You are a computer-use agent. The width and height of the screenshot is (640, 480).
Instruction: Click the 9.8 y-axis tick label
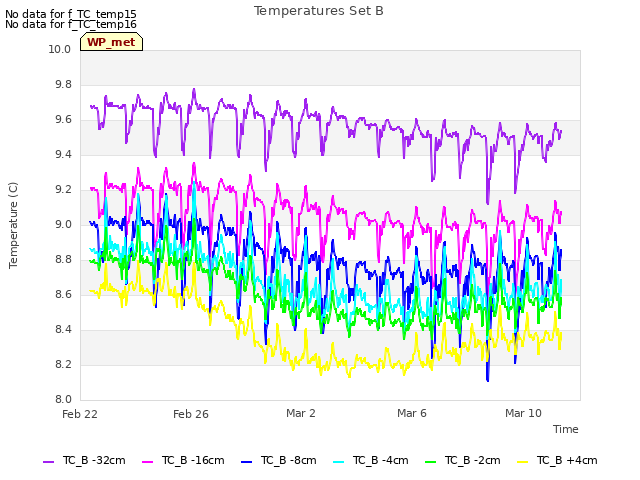pos(63,85)
